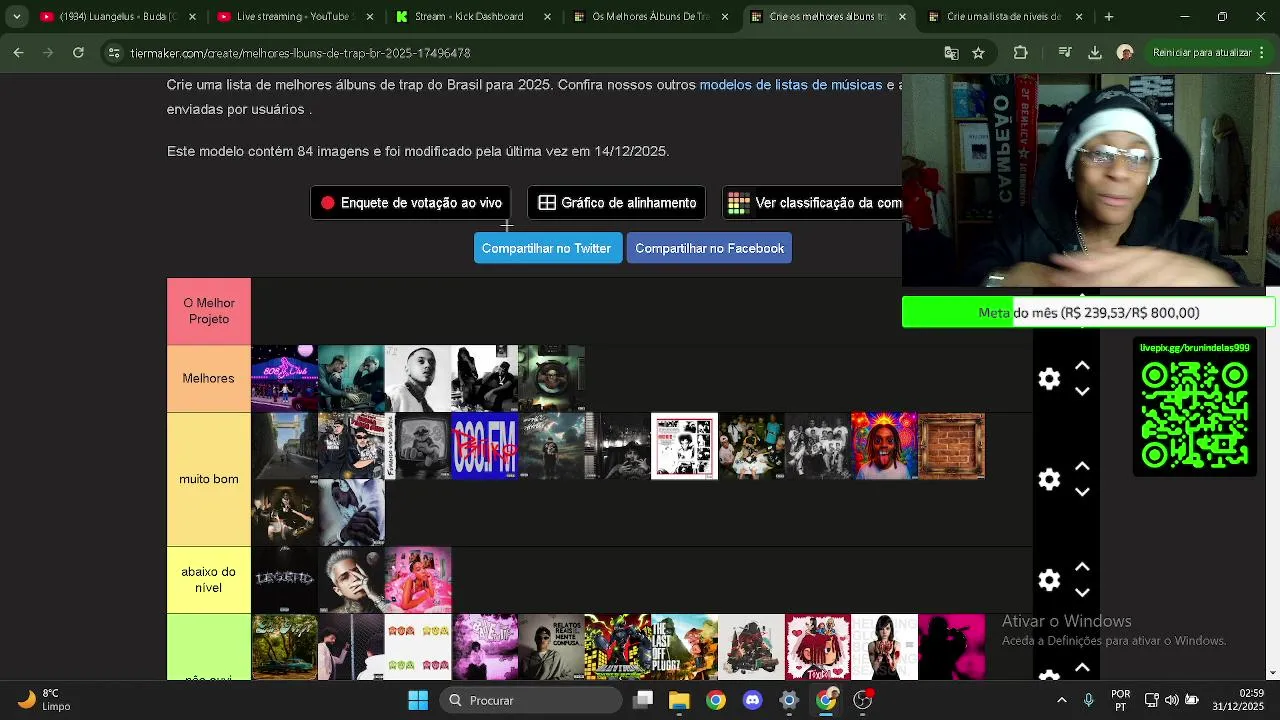Move muito bom tier up with arrow

click(x=1082, y=466)
